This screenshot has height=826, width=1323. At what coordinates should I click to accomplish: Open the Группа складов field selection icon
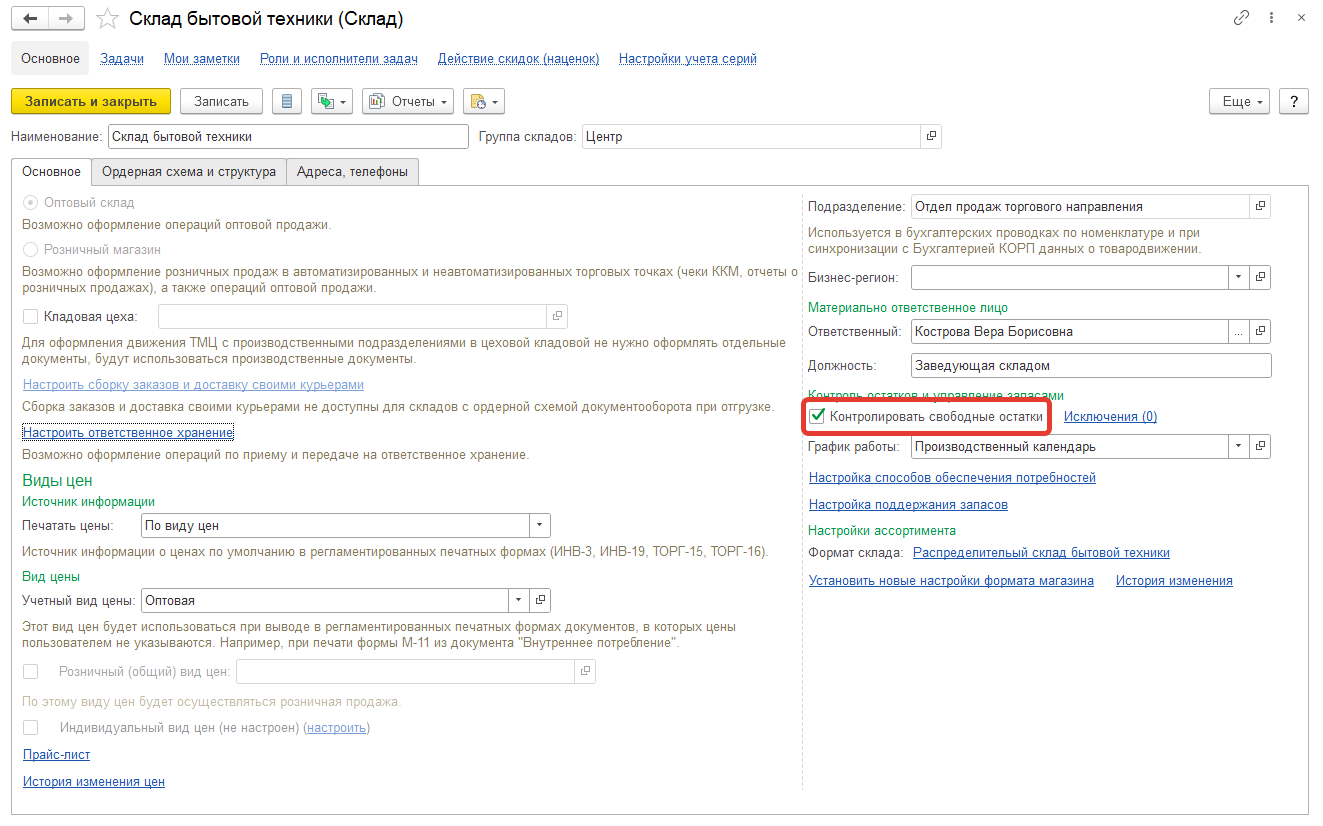click(931, 137)
